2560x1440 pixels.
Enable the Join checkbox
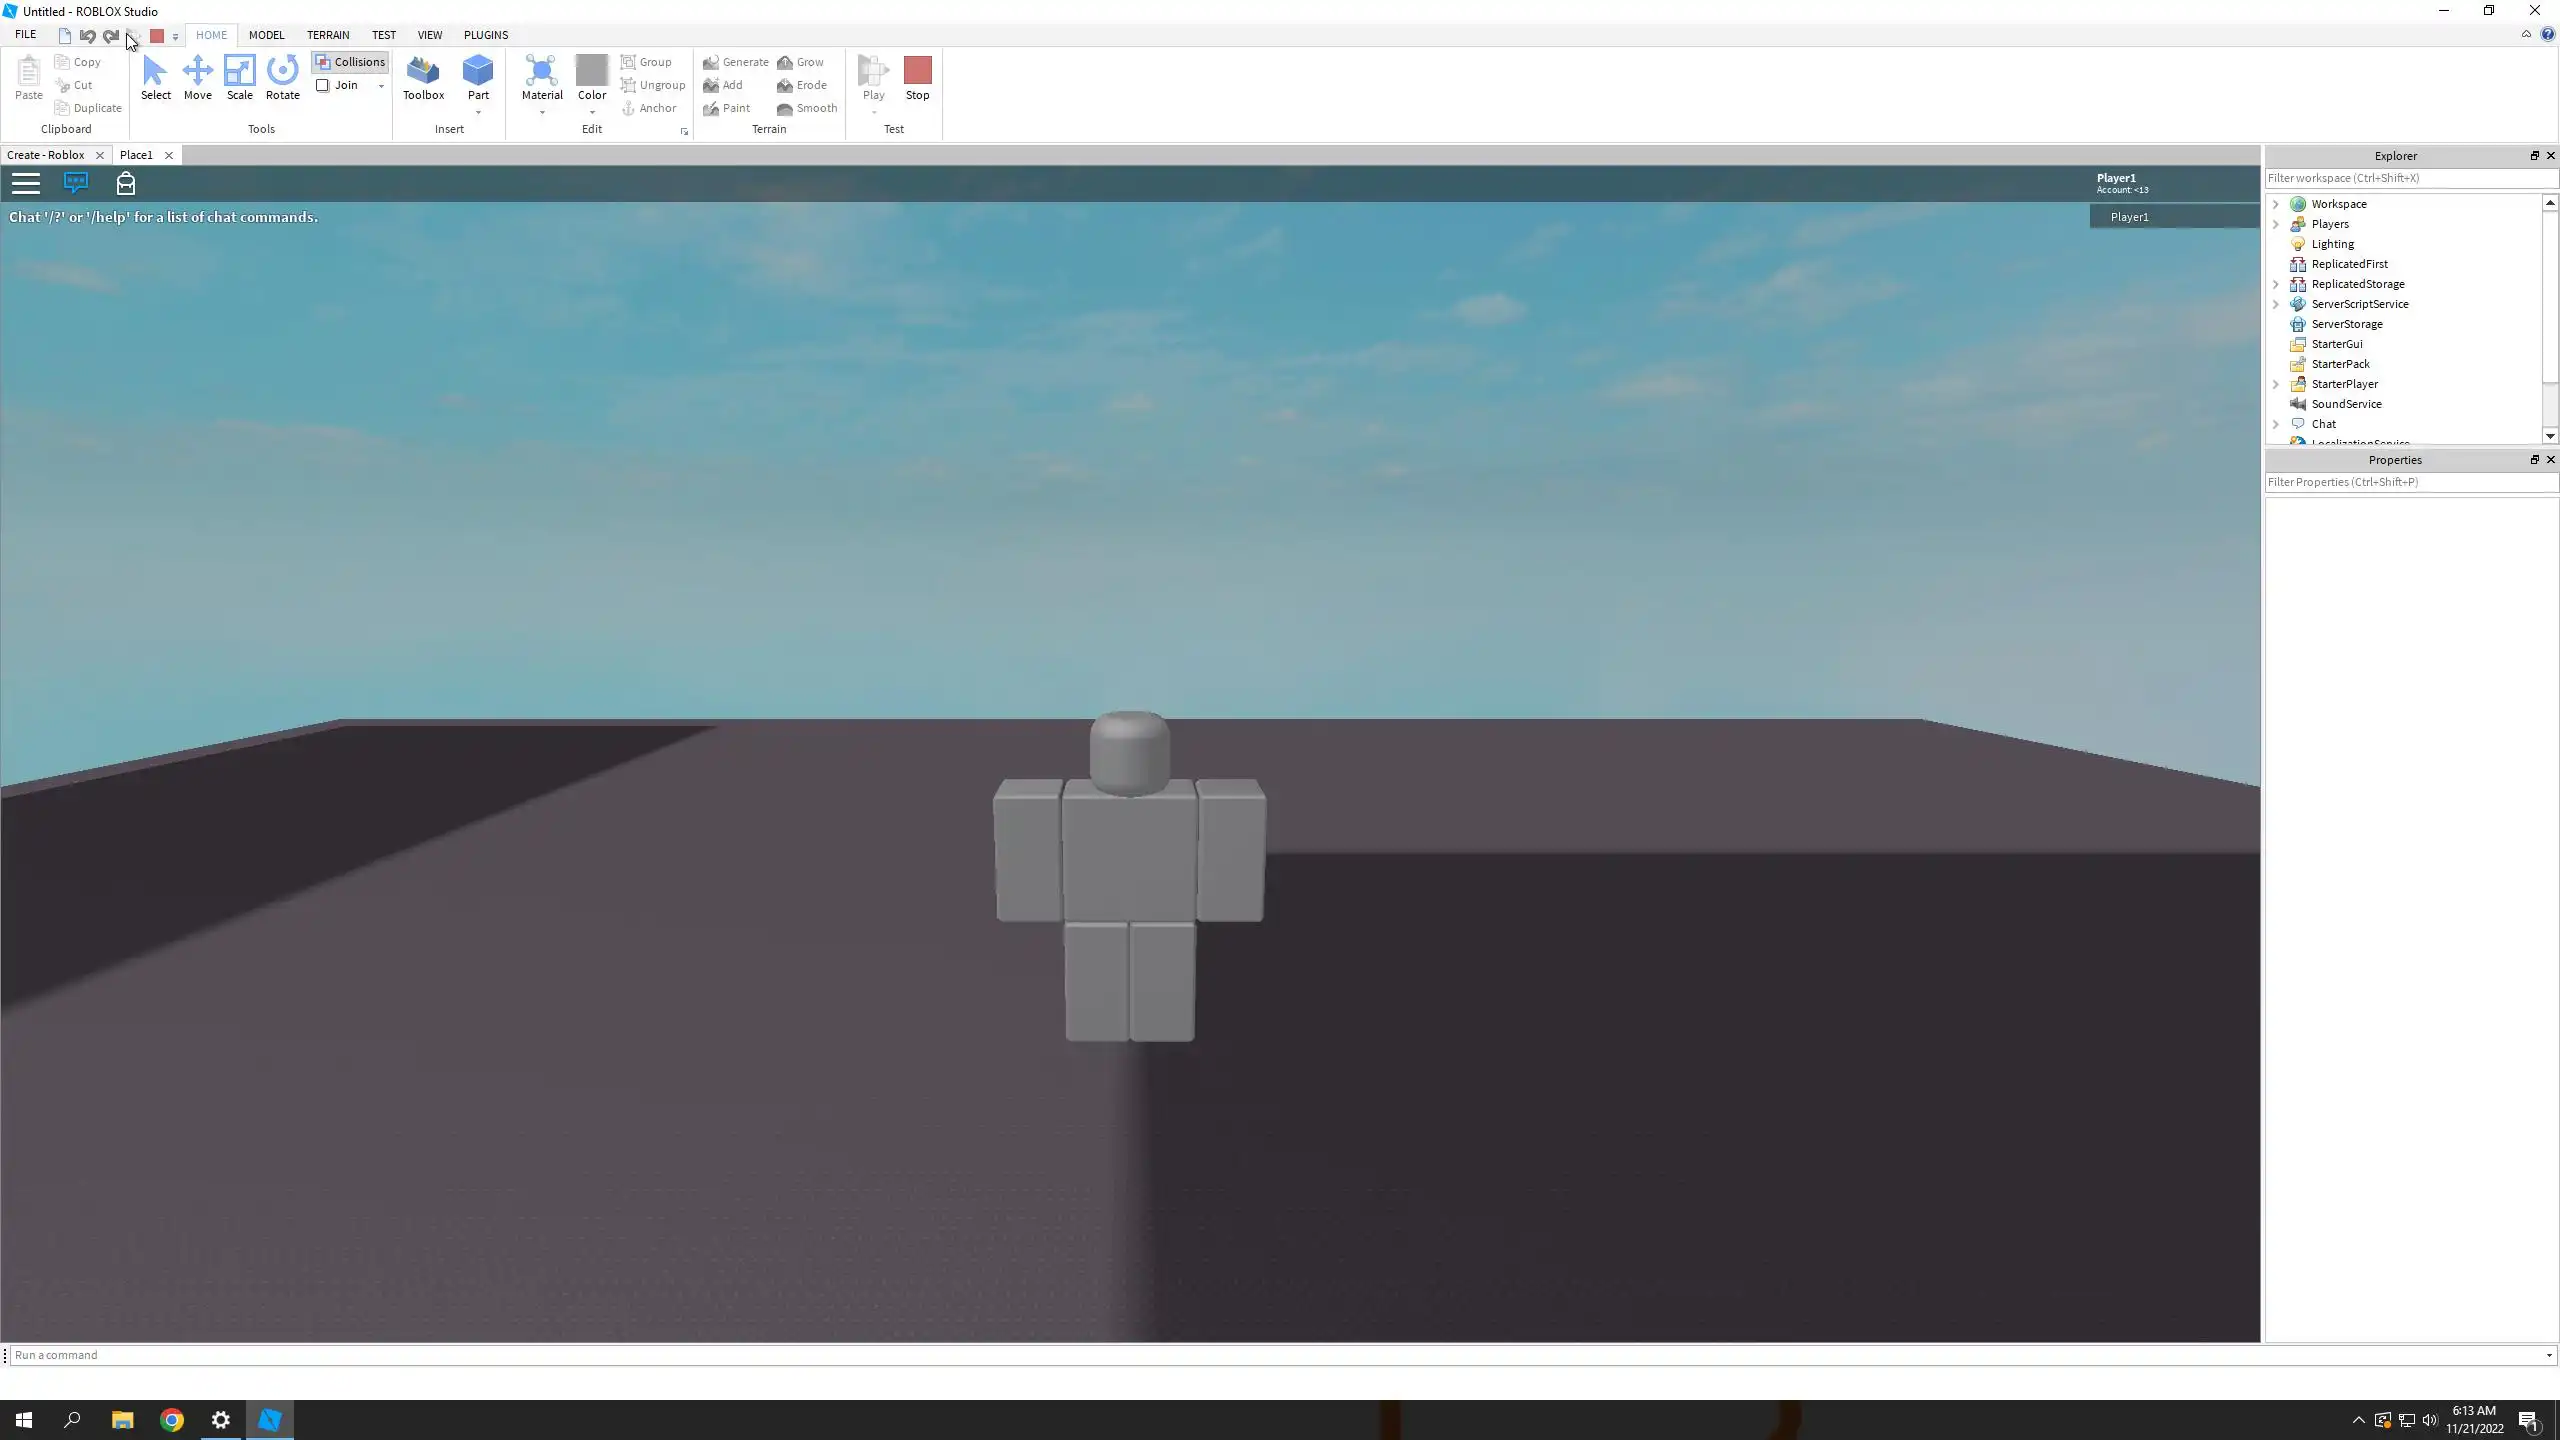coord(323,85)
